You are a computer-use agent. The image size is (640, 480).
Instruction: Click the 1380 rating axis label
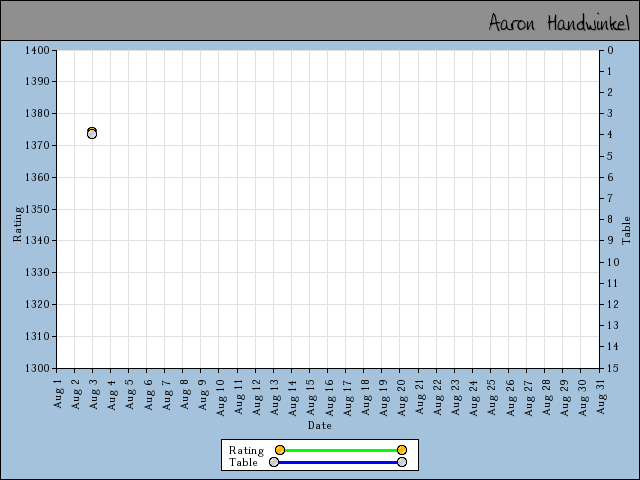pyautogui.click(x=37, y=113)
